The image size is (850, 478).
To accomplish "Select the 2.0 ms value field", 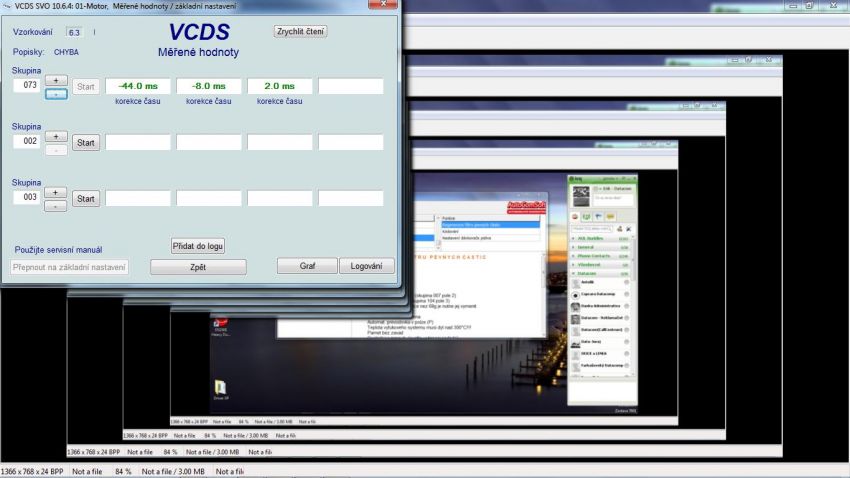I will (280, 86).
